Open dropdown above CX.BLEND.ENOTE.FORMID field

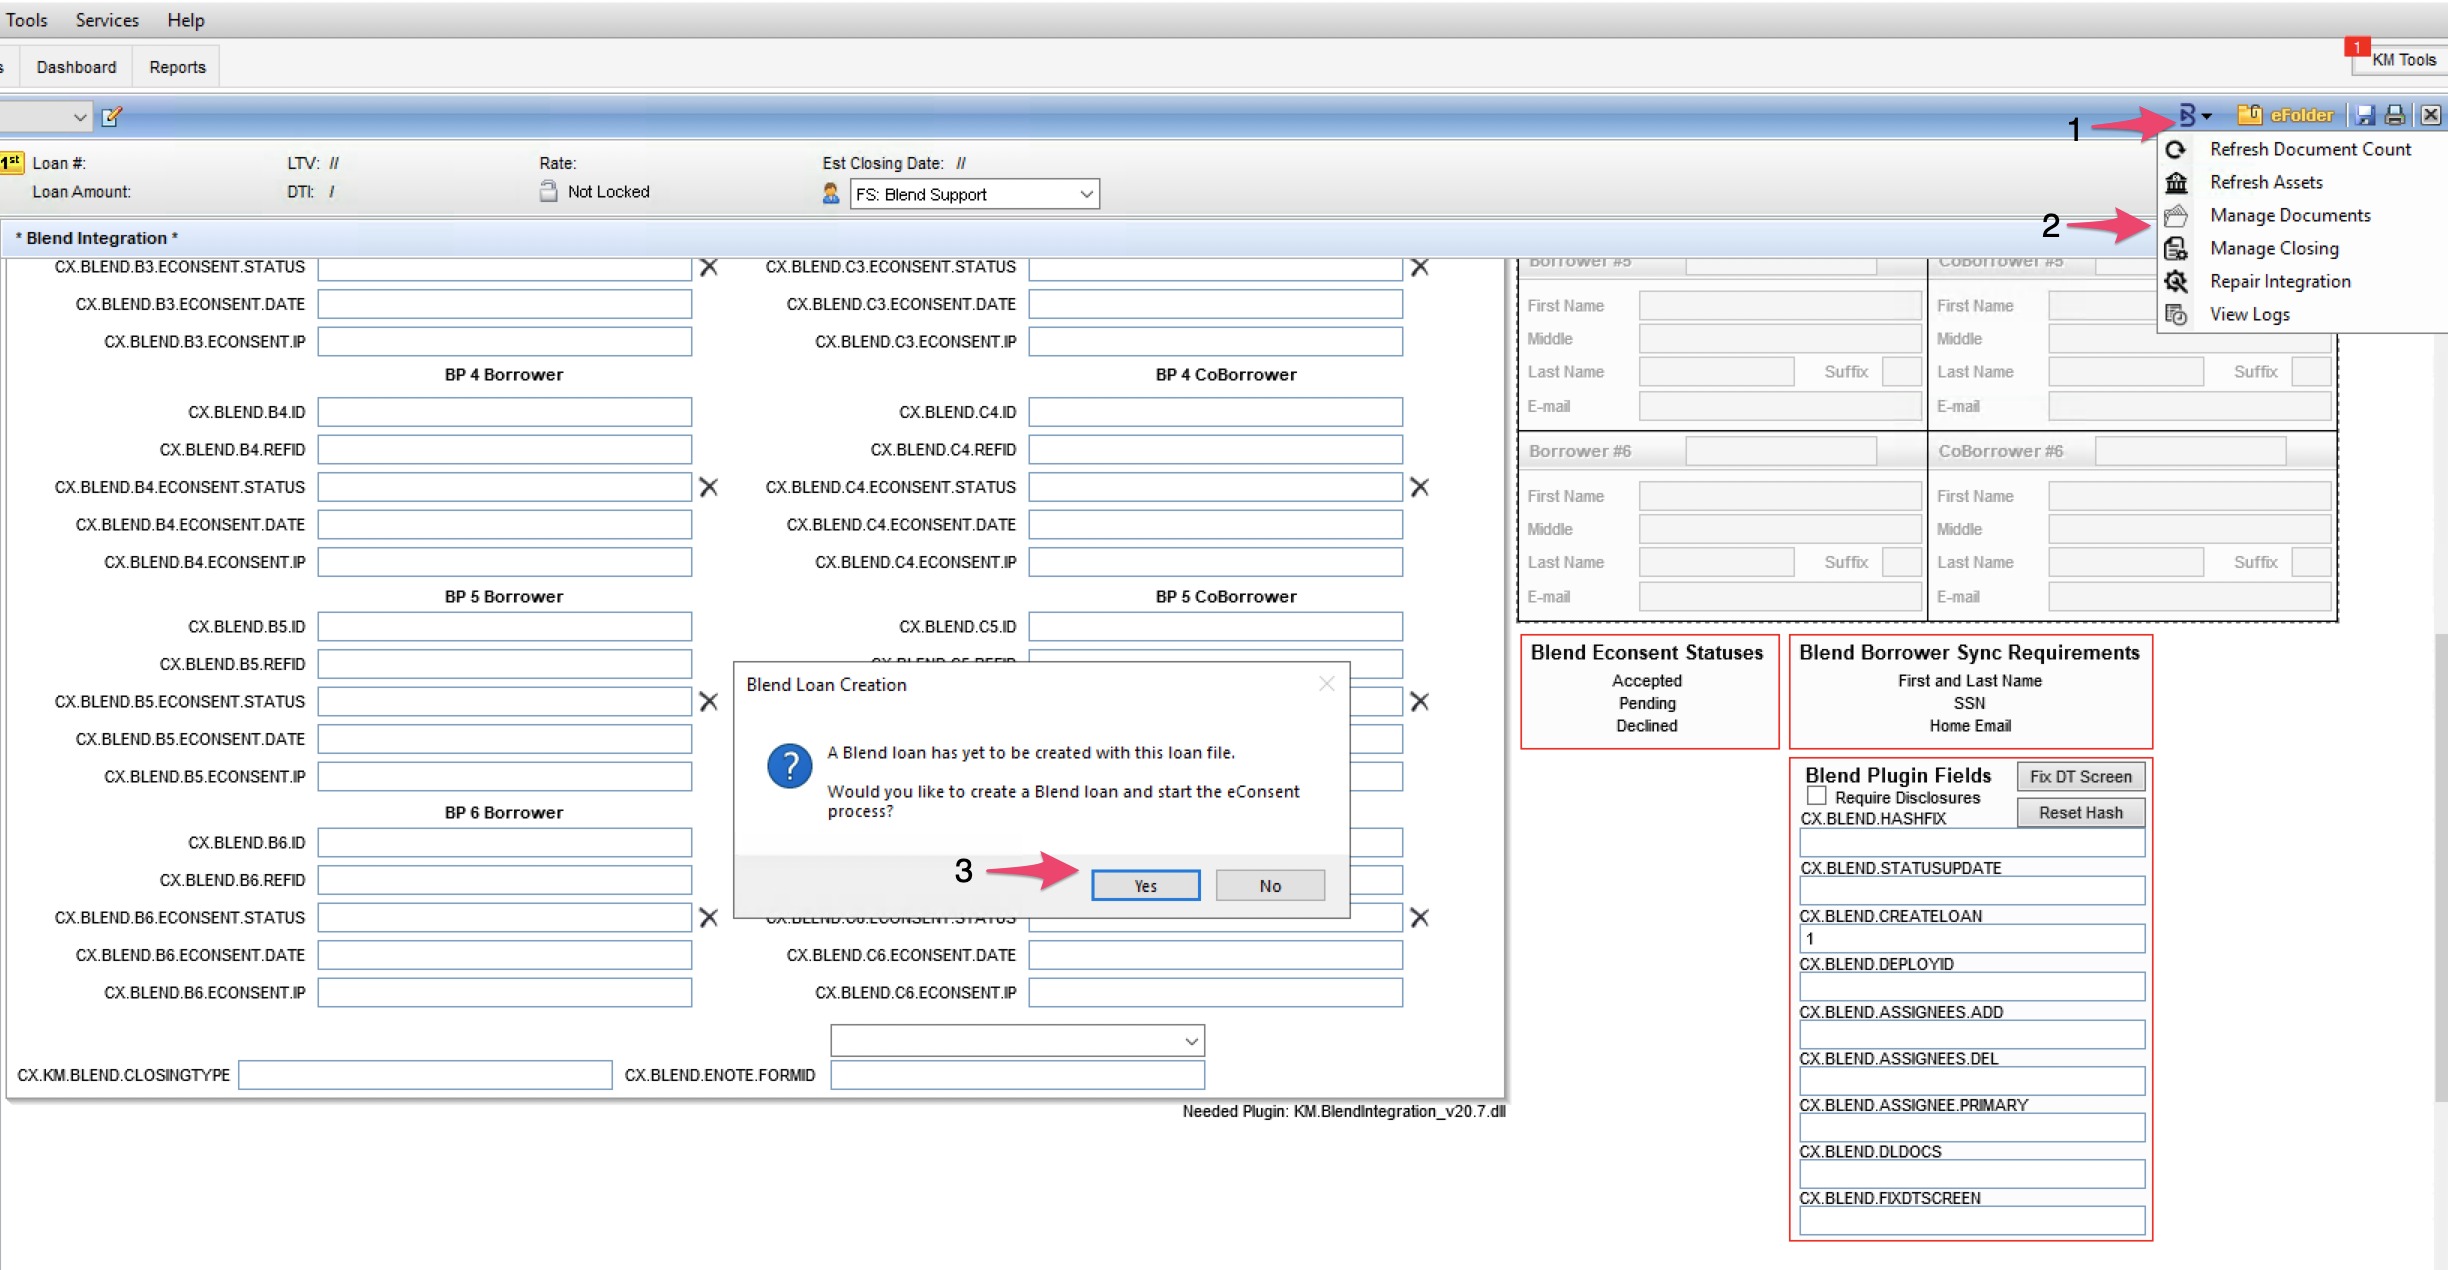[1191, 1041]
